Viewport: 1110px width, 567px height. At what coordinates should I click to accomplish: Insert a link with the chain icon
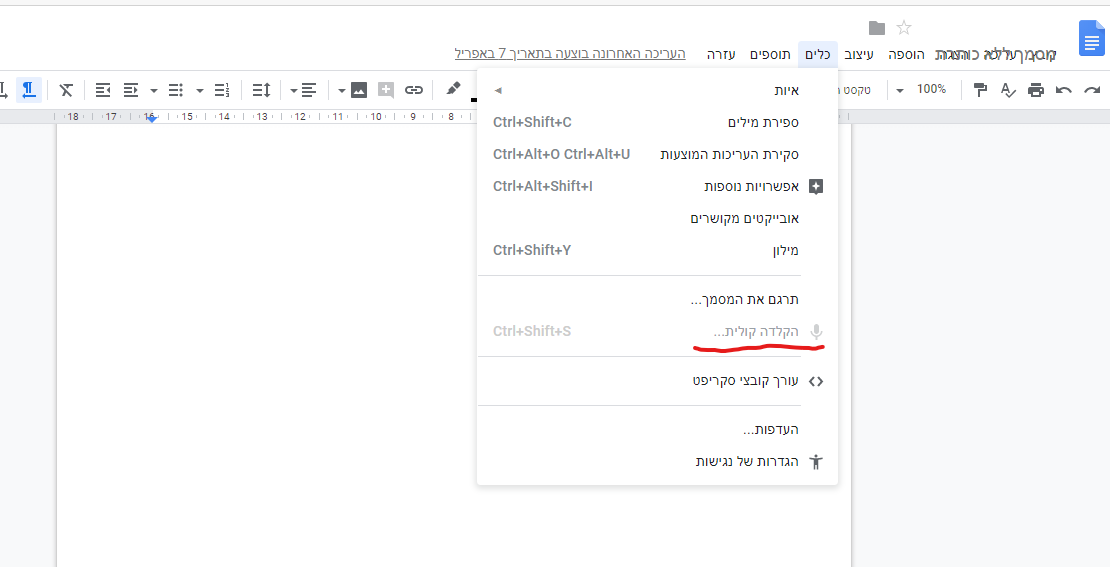click(414, 90)
